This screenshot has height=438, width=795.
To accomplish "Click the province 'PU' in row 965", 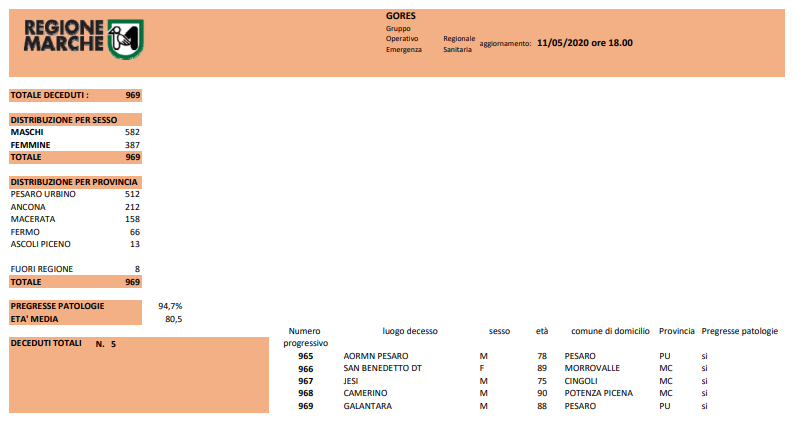I will (x=665, y=356).
